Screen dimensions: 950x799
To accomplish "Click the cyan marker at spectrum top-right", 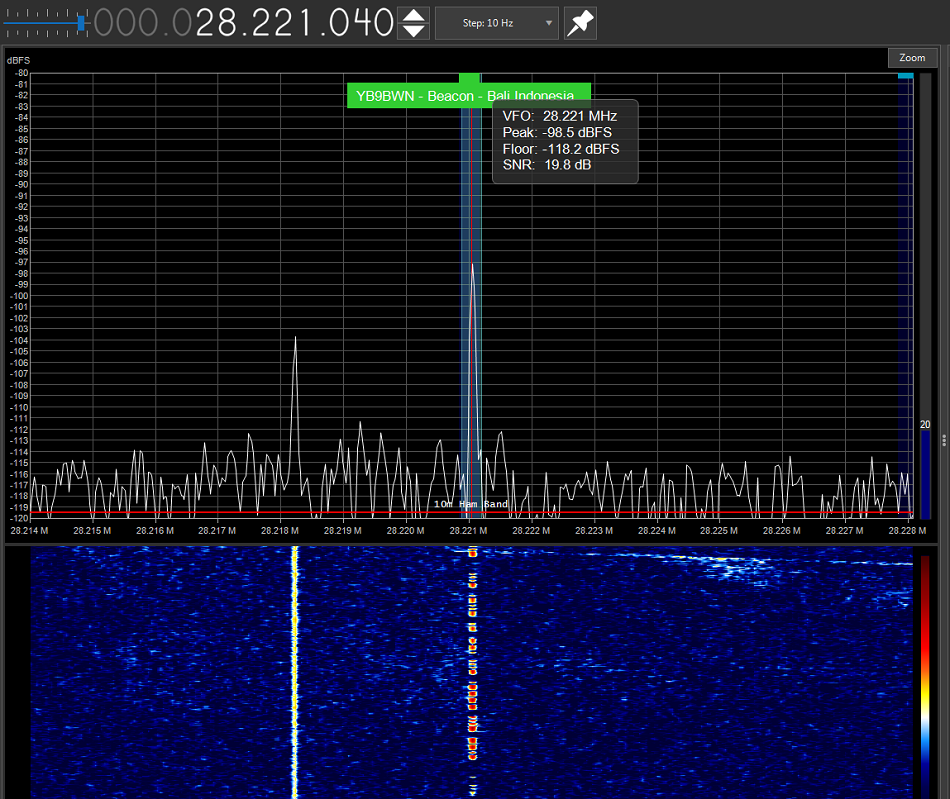I will point(905,76).
